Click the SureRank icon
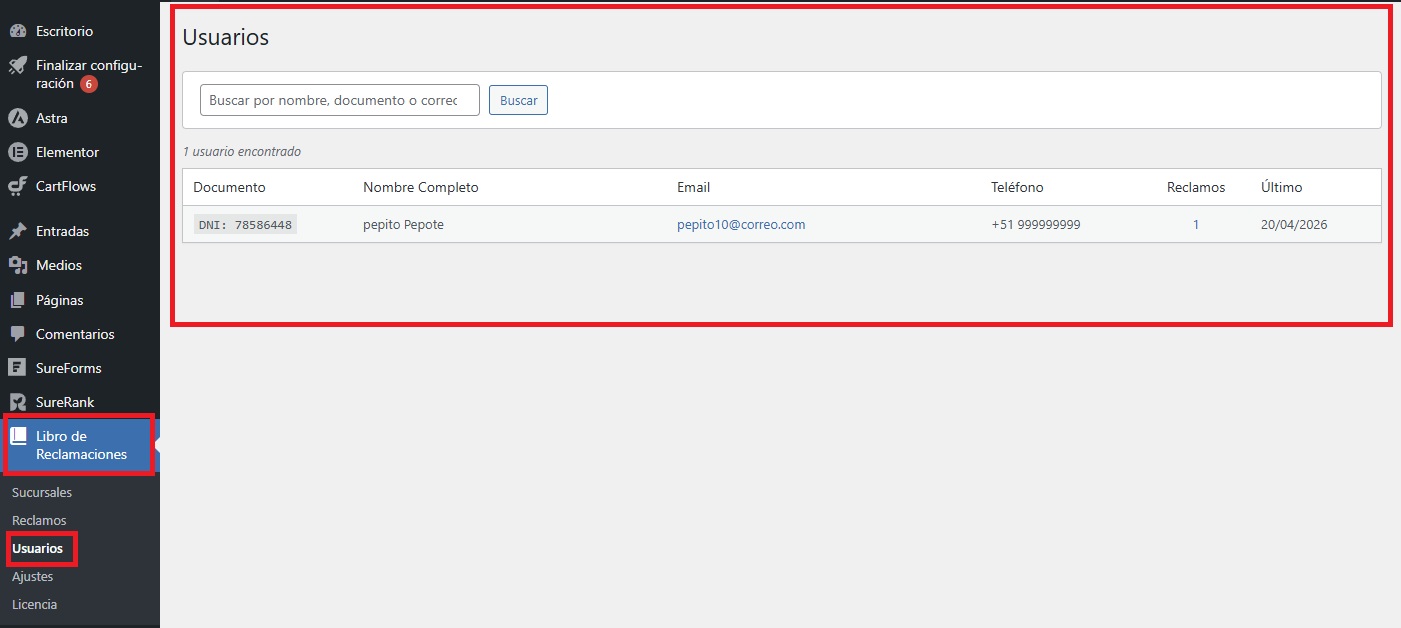The height and width of the screenshot is (628, 1401). [17, 402]
